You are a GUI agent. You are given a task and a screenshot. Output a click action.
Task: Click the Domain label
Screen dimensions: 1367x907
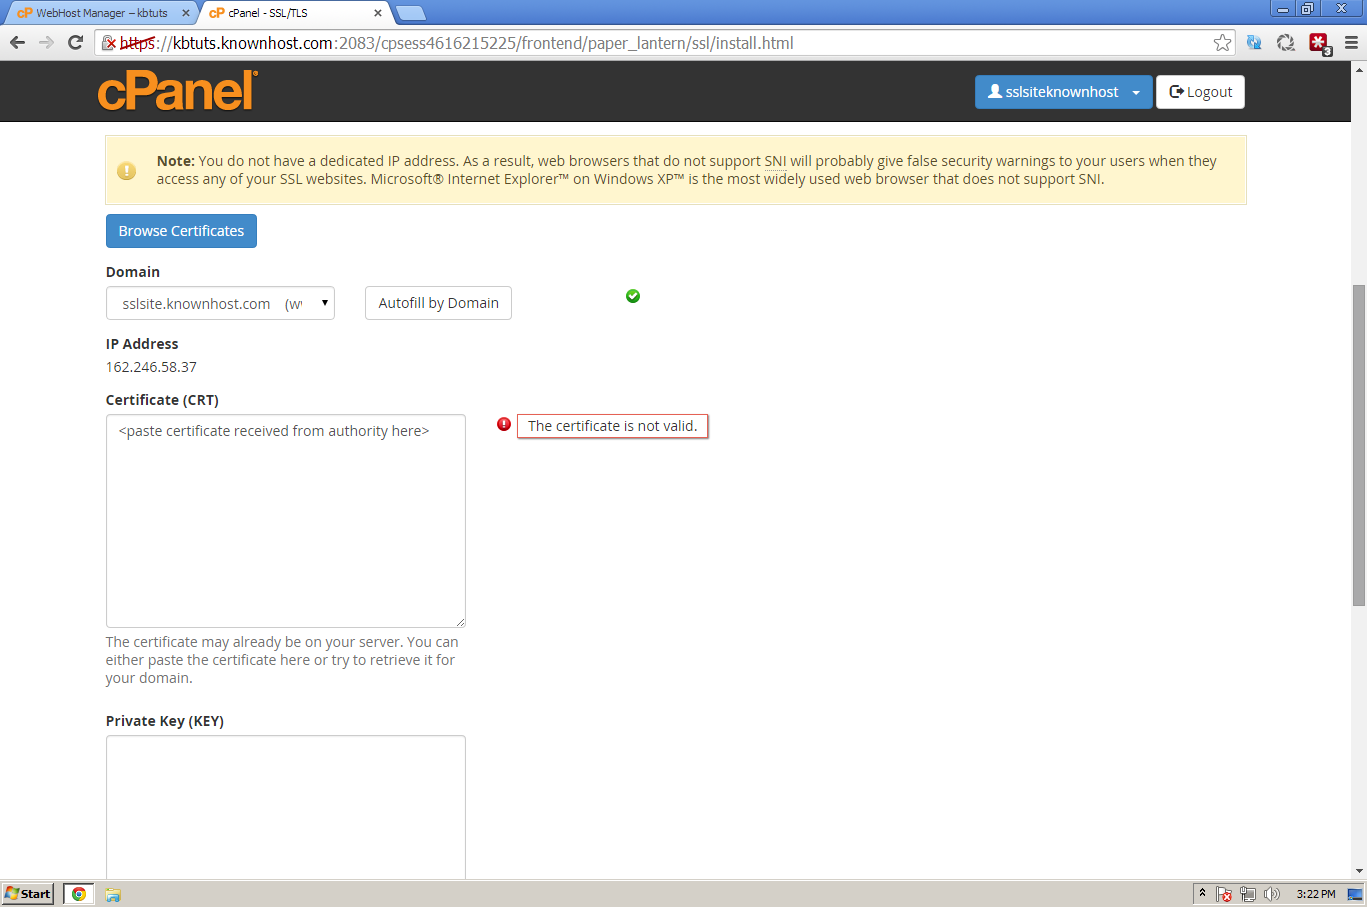(x=133, y=272)
